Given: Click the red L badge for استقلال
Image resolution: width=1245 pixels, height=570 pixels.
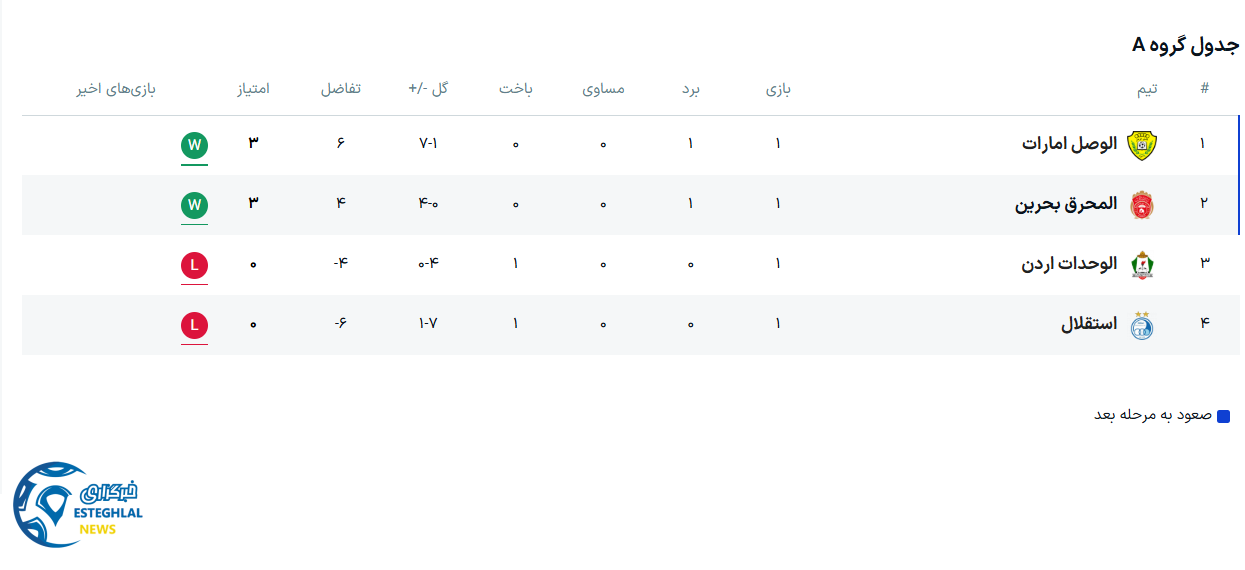Looking at the screenshot, I should 194,326.
